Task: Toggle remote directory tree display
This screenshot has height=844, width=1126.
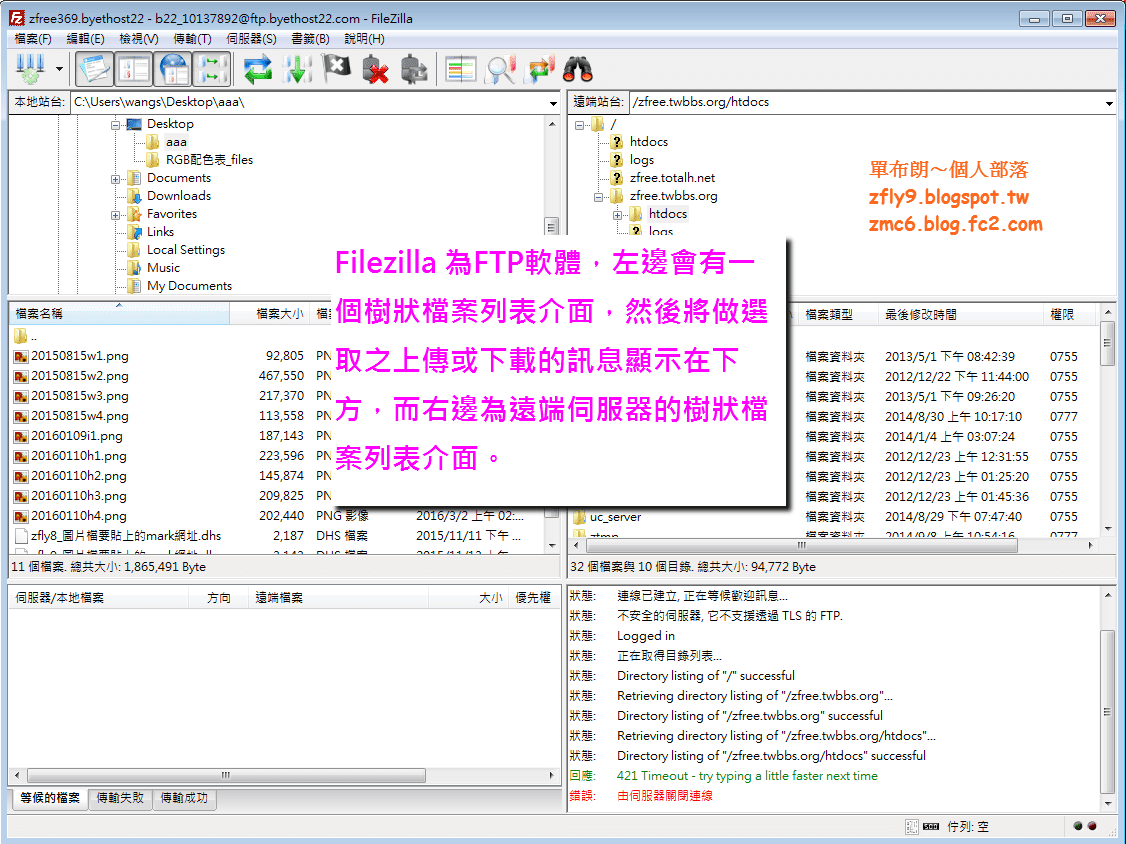Action: pos(173,70)
